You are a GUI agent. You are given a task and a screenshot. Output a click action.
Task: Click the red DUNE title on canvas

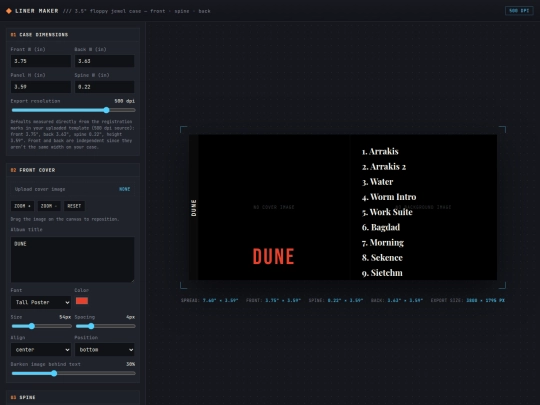click(x=273, y=257)
